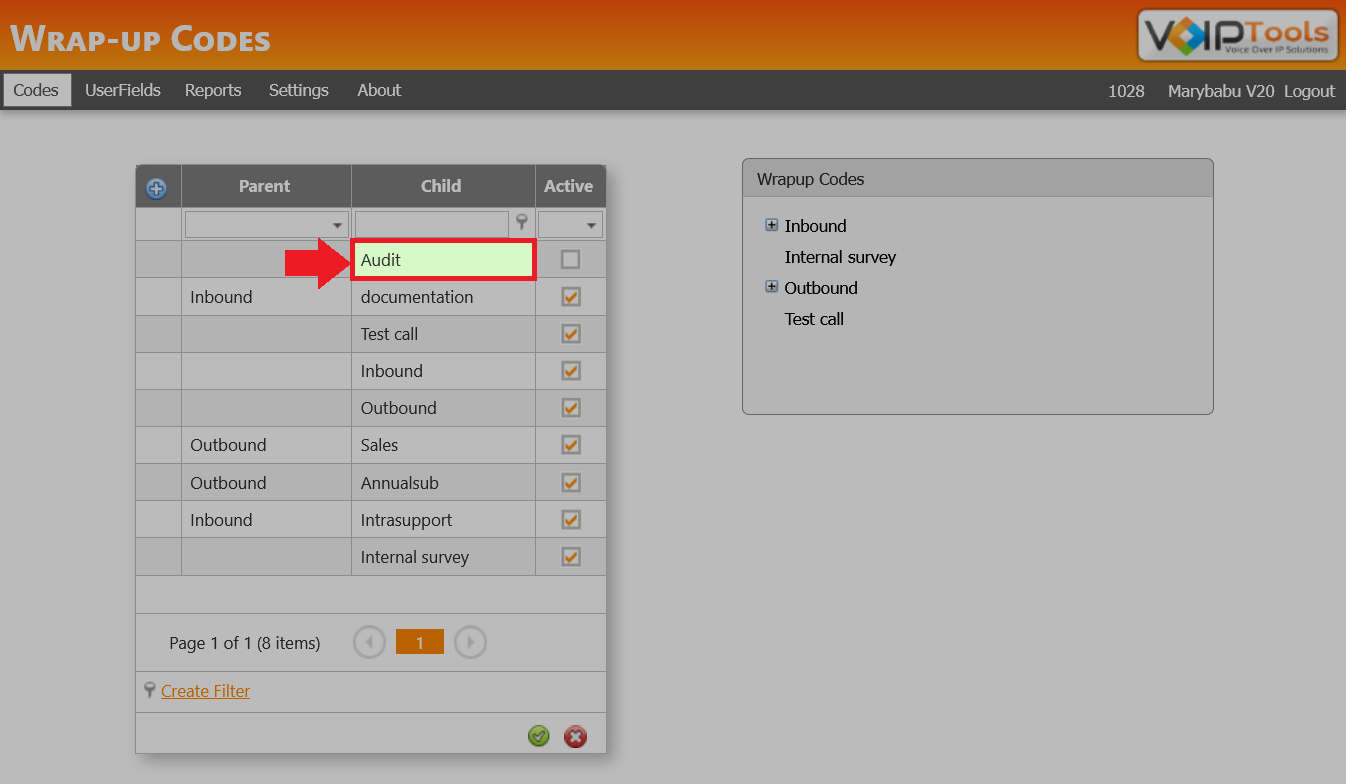This screenshot has width=1346, height=784.
Task: Open the Parent filter dropdown
Action: point(337,223)
